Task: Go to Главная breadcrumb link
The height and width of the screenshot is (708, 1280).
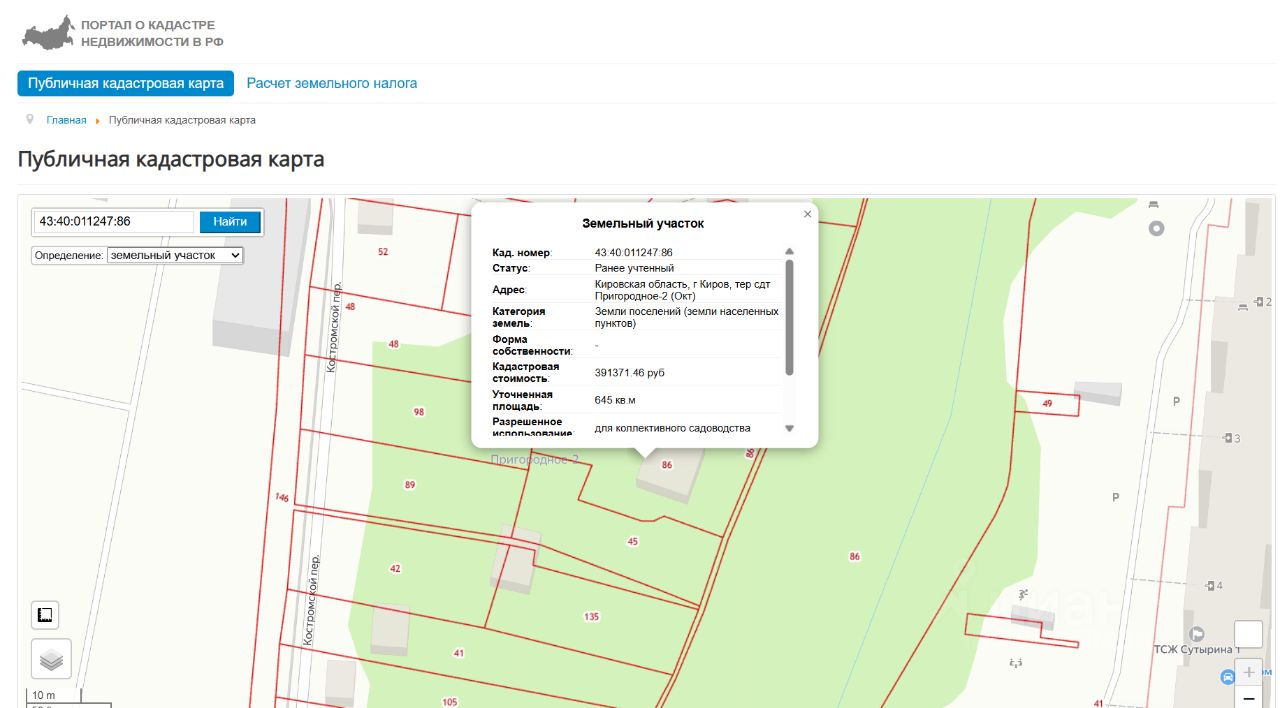Action: tap(66, 120)
